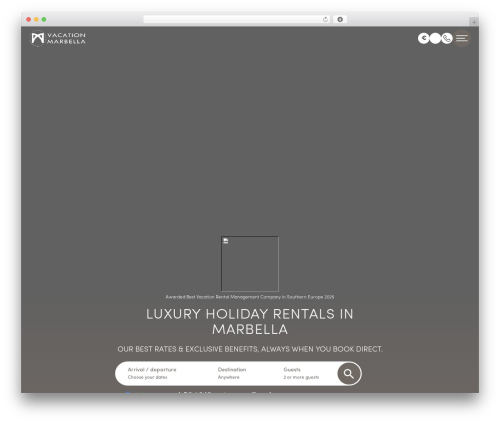Click the broken award image placeholder
500x423 pixels.
coord(250,264)
